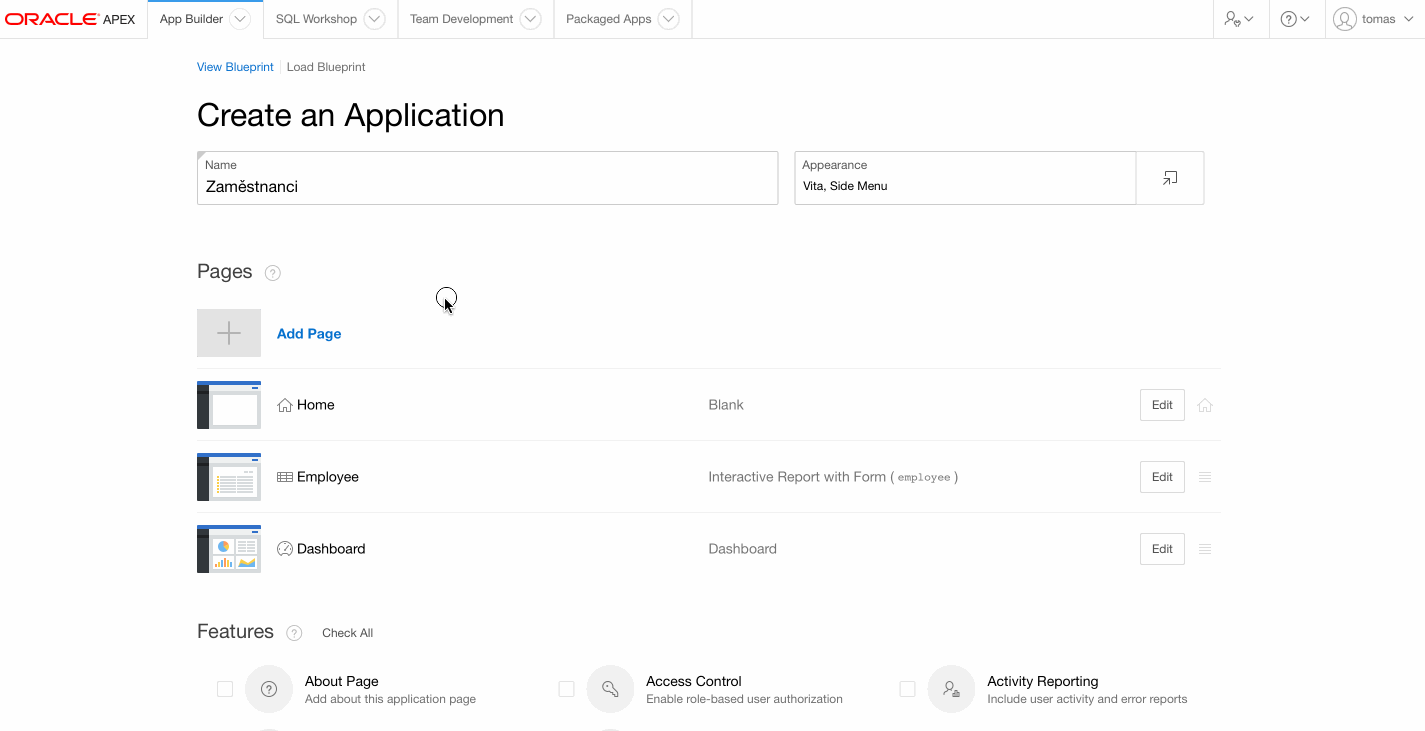The width and height of the screenshot is (1425, 731).
Task: Click the Dashboard page thumbnail
Action: pyautogui.click(x=229, y=549)
